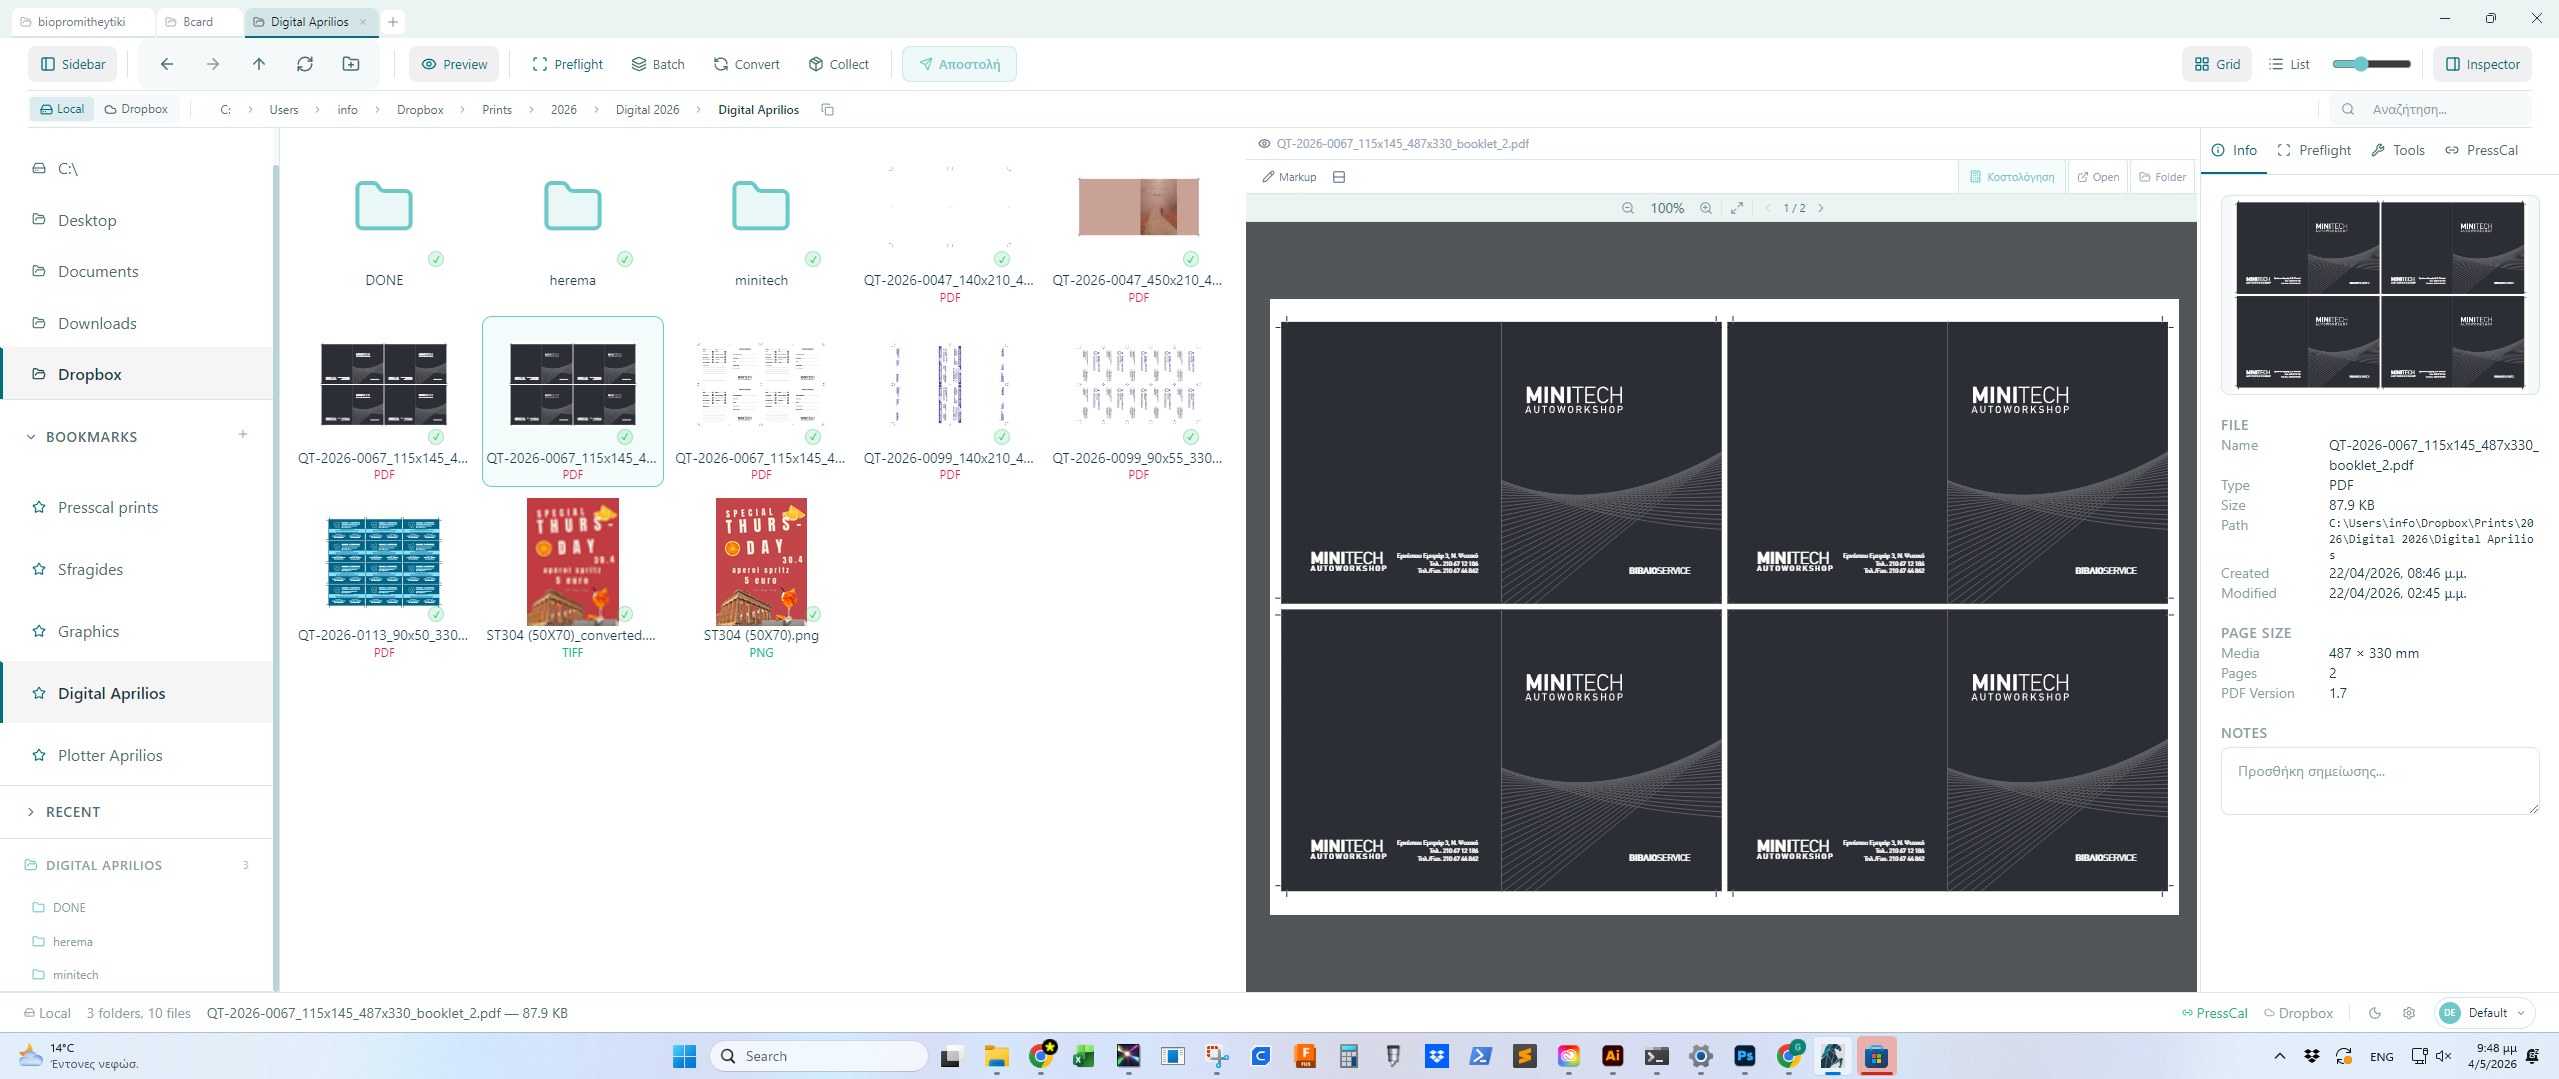Viewport: 2559px width, 1079px height.
Task: Open the Default profile dropdown
Action: pos(2483,1013)
